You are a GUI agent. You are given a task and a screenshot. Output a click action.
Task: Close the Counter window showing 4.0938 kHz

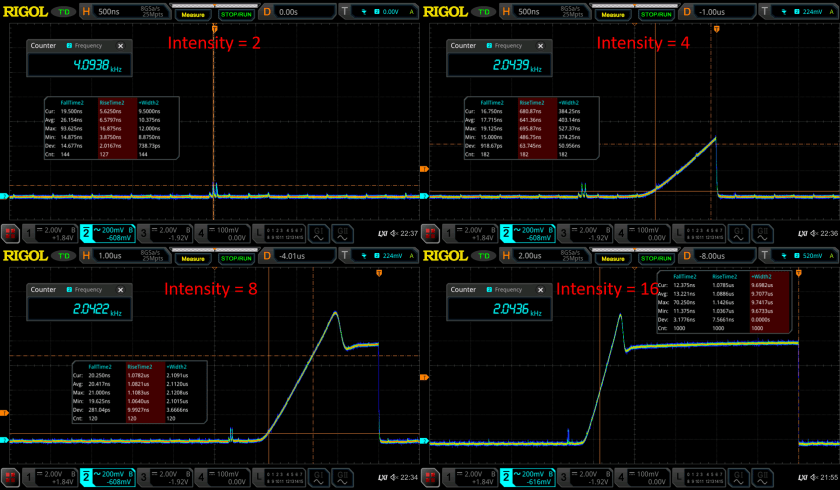point(120,46)
